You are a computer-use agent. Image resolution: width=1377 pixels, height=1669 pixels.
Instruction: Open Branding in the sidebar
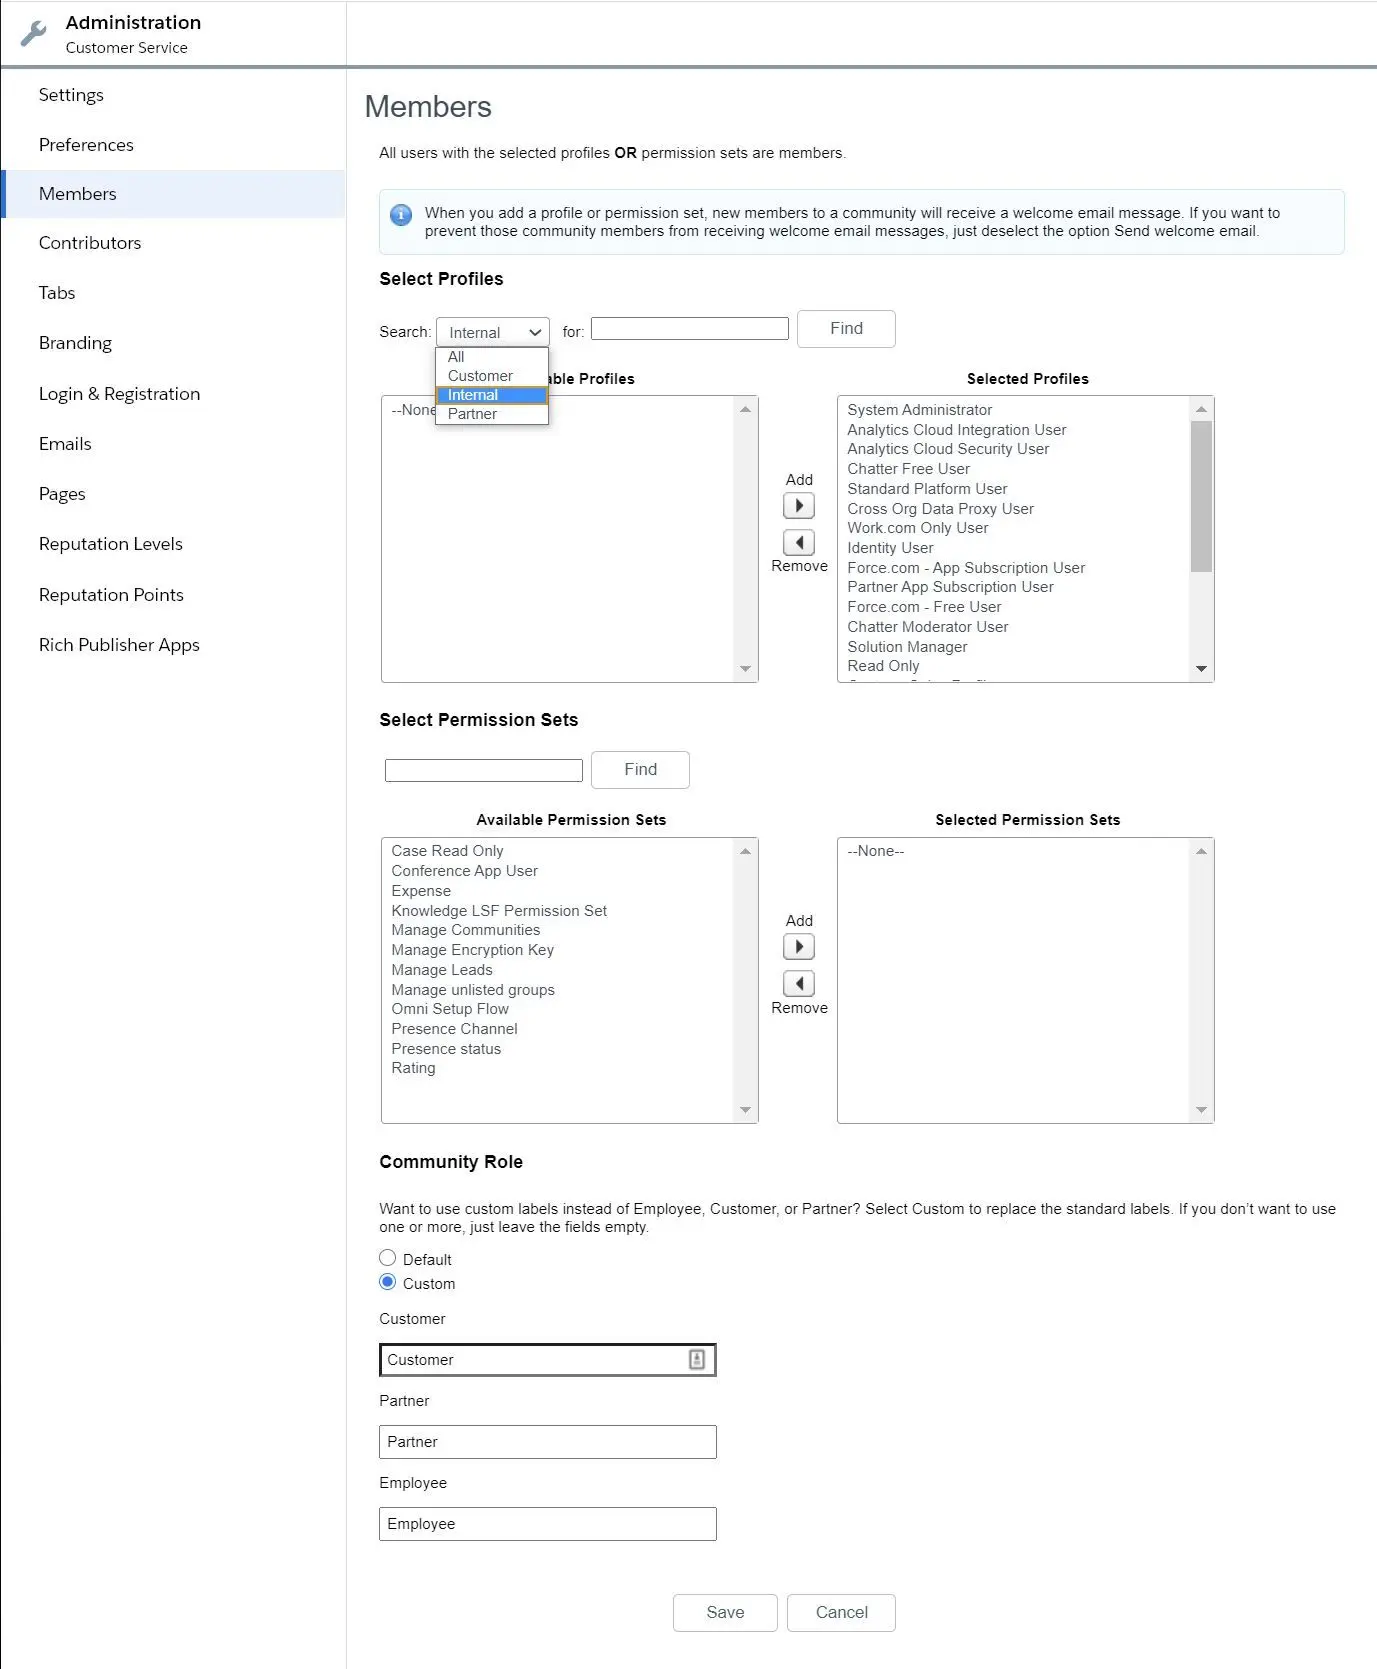(x=75, y=343)
